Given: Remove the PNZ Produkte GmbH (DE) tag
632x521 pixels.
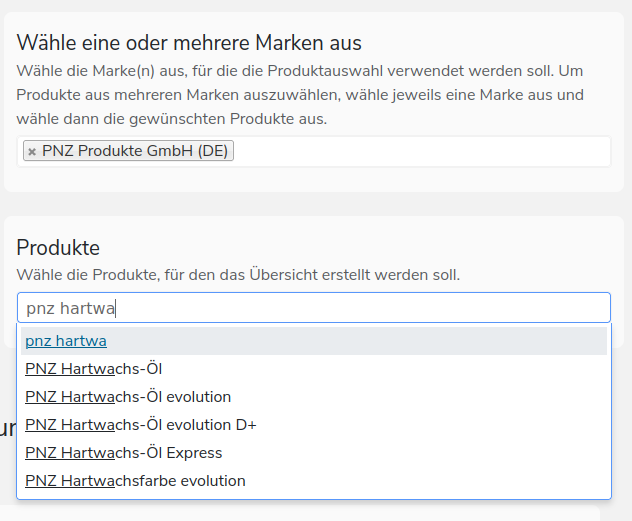Looking at the screenshot, I should pos(32,152).
